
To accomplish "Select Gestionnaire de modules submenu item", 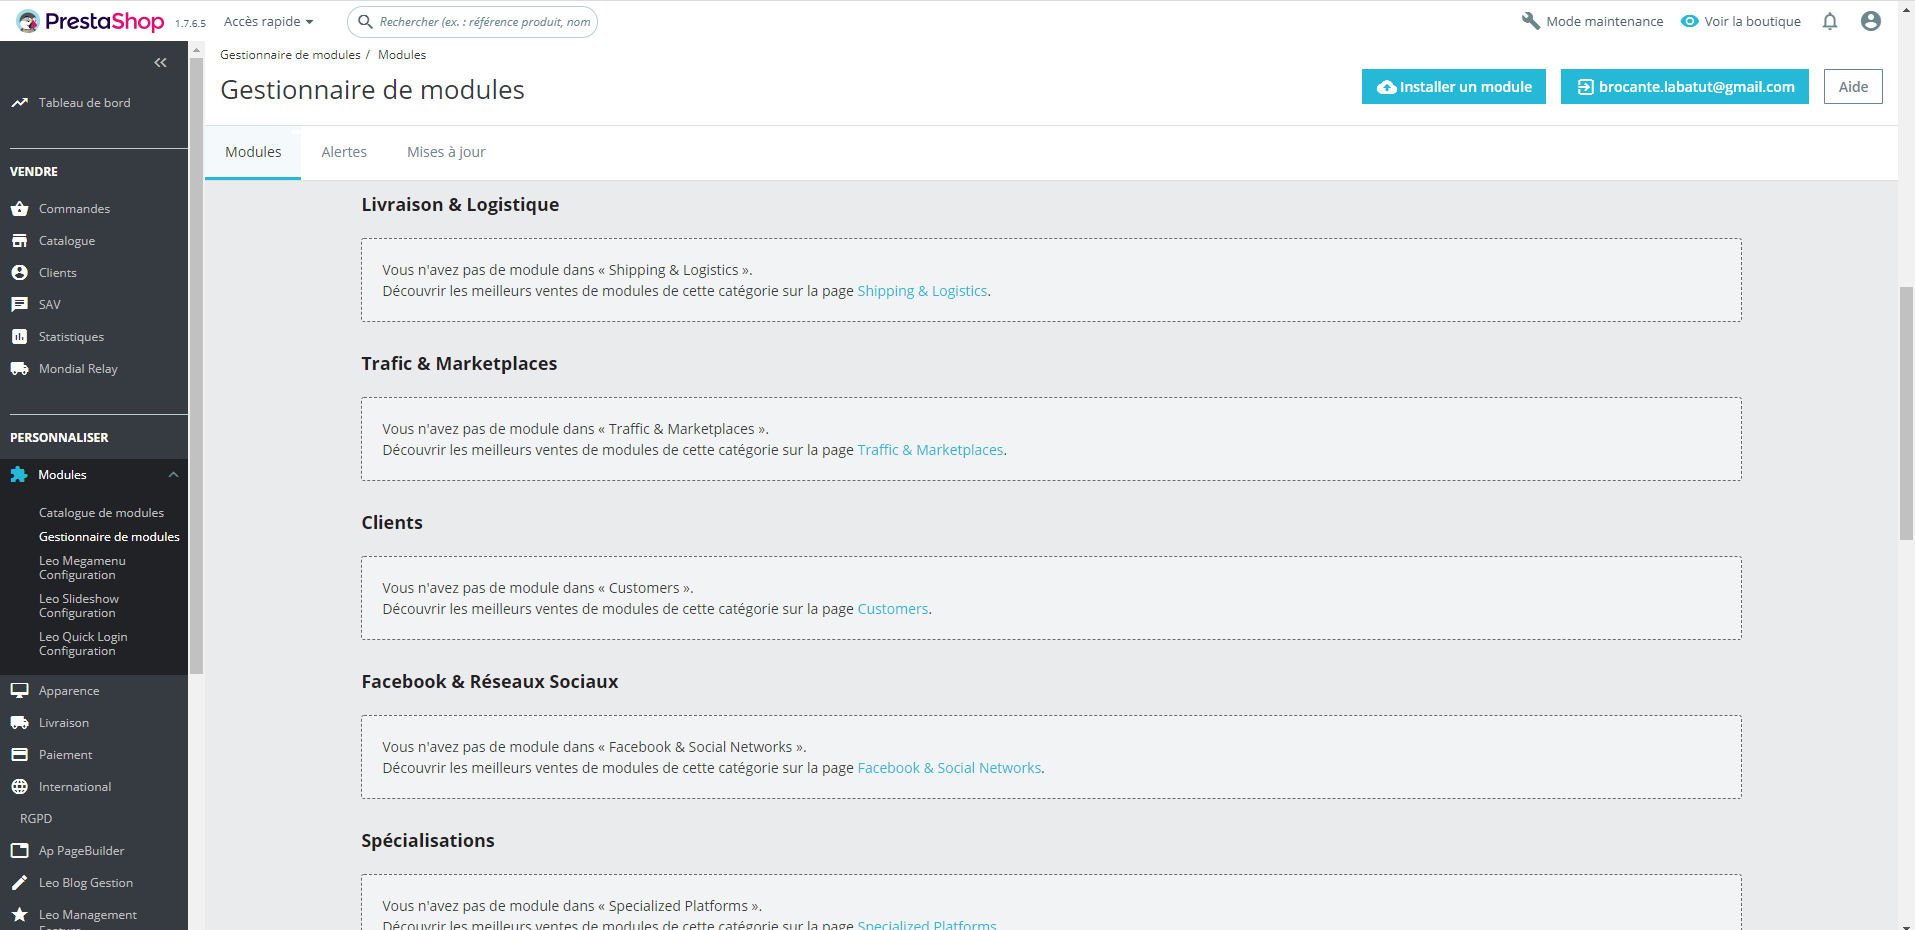I will 109,537.
